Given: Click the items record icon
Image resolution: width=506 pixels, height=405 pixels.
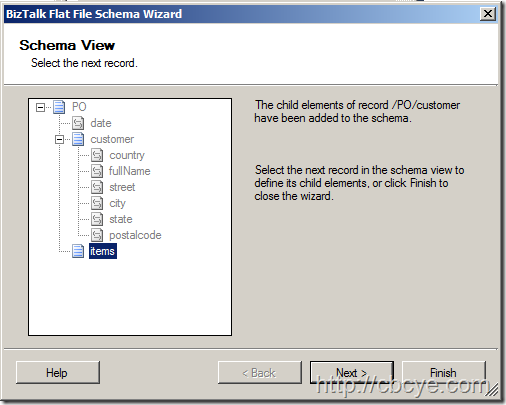Looking at the screenshot, I should pos(78,251).
